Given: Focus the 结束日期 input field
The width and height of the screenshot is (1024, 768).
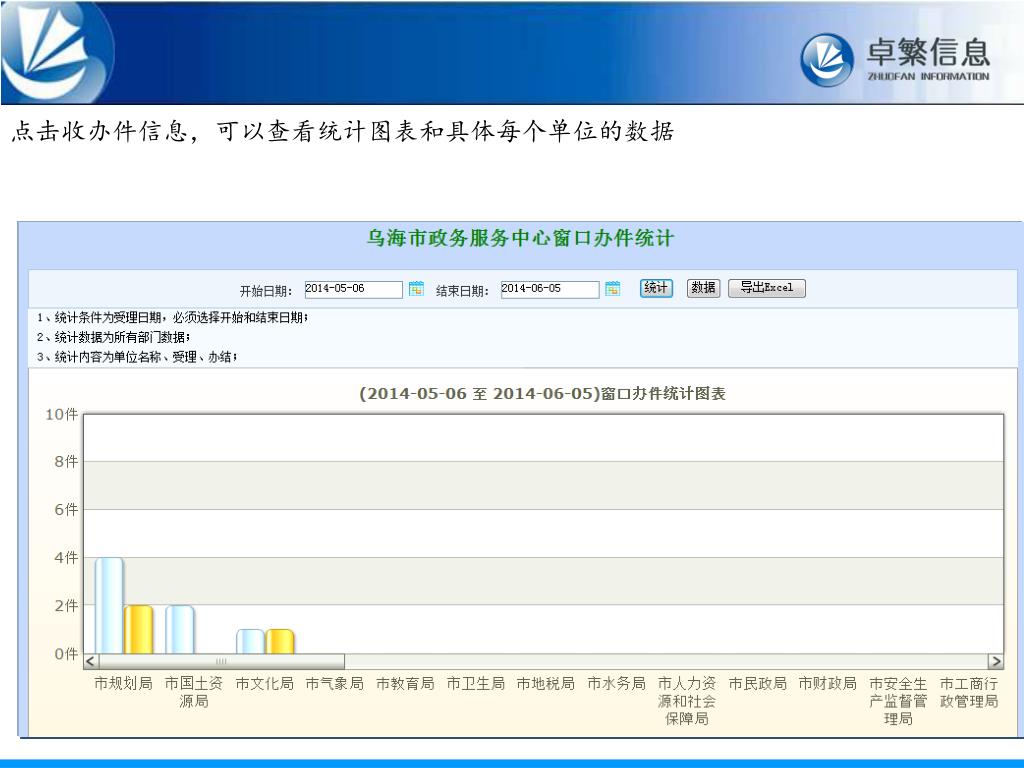Looking at the screenshot, I should click(550, 289).
